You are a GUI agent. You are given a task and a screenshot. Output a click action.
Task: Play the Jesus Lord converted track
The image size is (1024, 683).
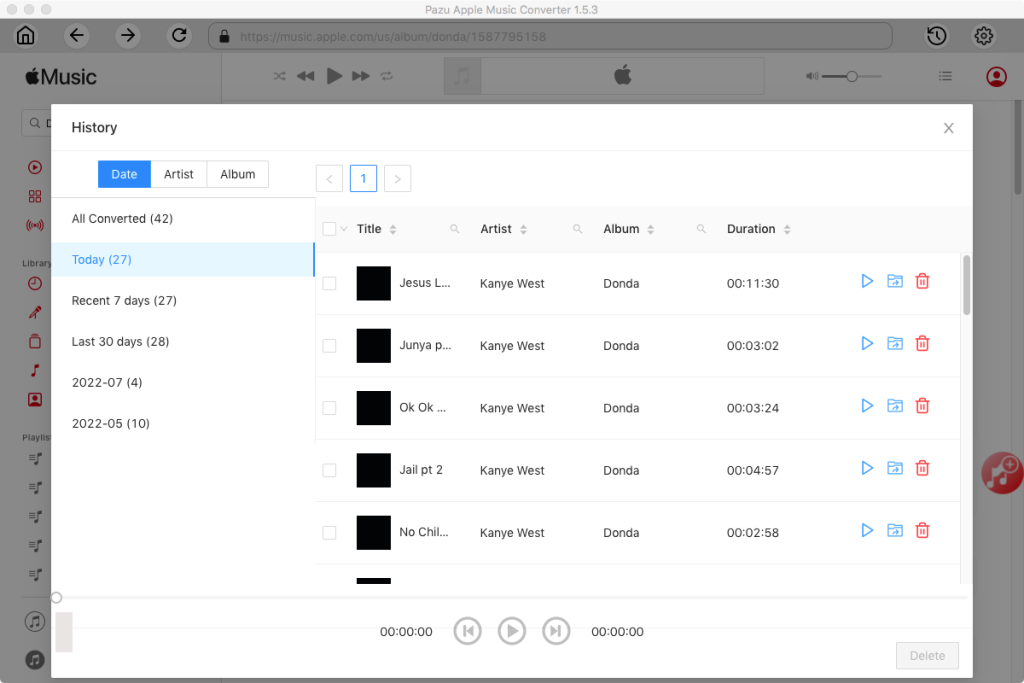[x=867, y=282]
